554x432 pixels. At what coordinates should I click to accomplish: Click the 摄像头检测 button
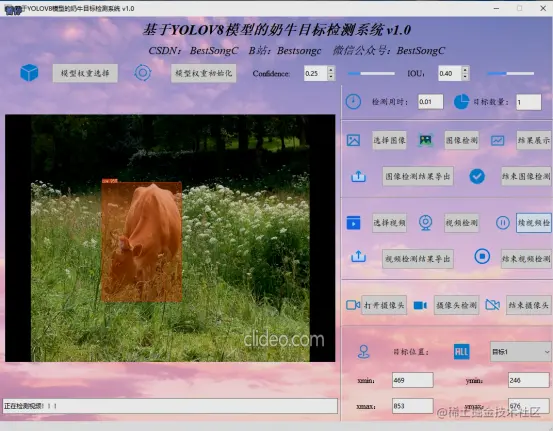[x=456, y=305]
